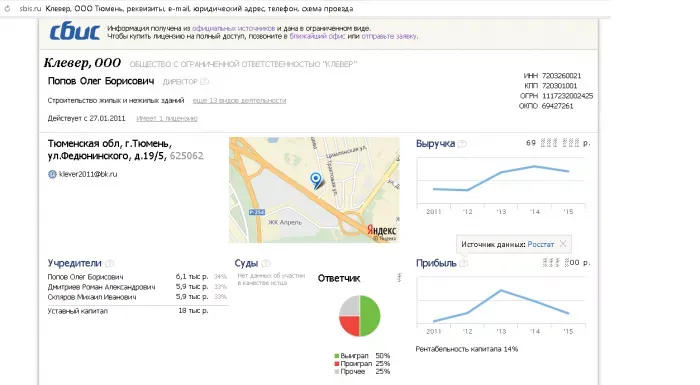Click the Выиграл 50% legend entry
This screenshot has width=700, height=385.
pos(362,356)
